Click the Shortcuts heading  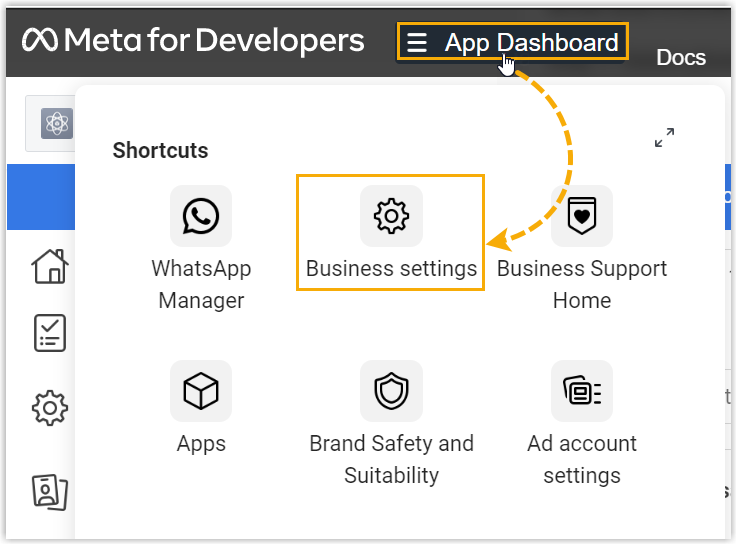pos(160,151)
